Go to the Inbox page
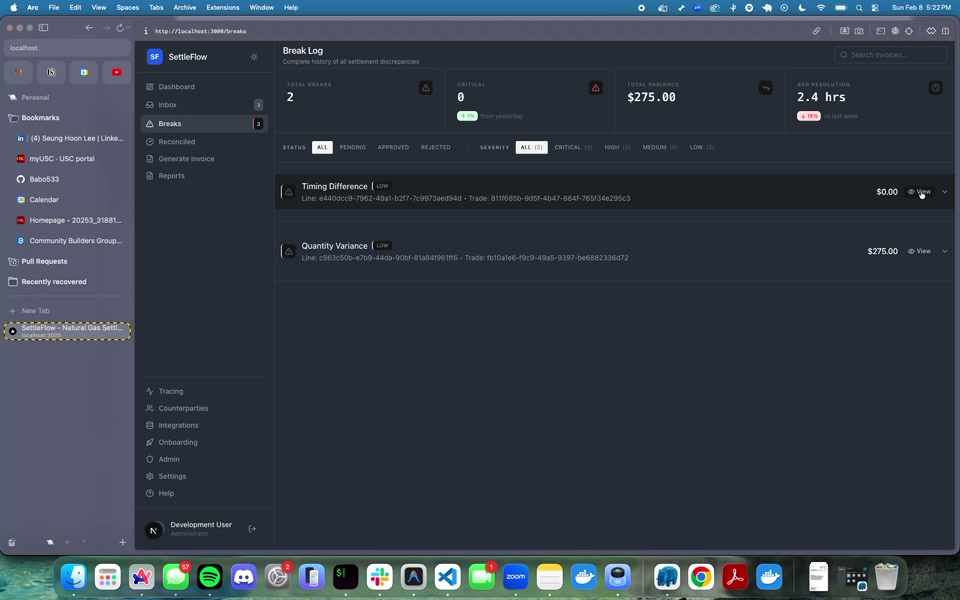 pyautogui.click(x=167, y=105)
